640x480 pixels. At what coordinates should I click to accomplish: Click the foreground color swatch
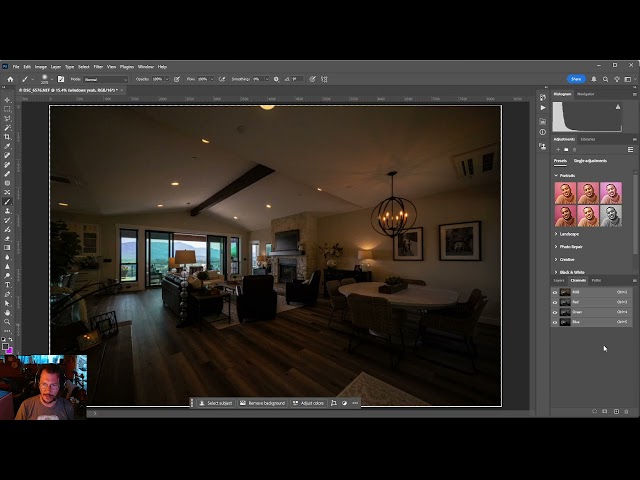pyautogui.click(x=5, y=347)
